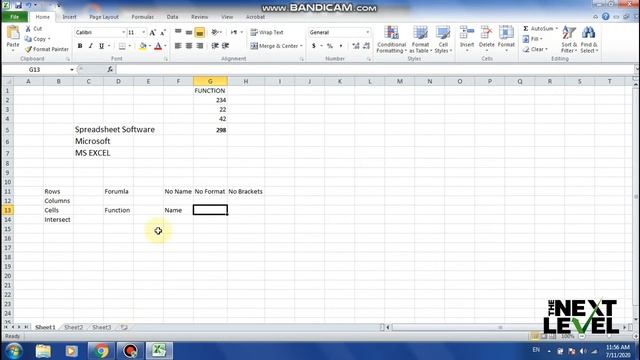Click the Paste icon

tap(13, 33)
